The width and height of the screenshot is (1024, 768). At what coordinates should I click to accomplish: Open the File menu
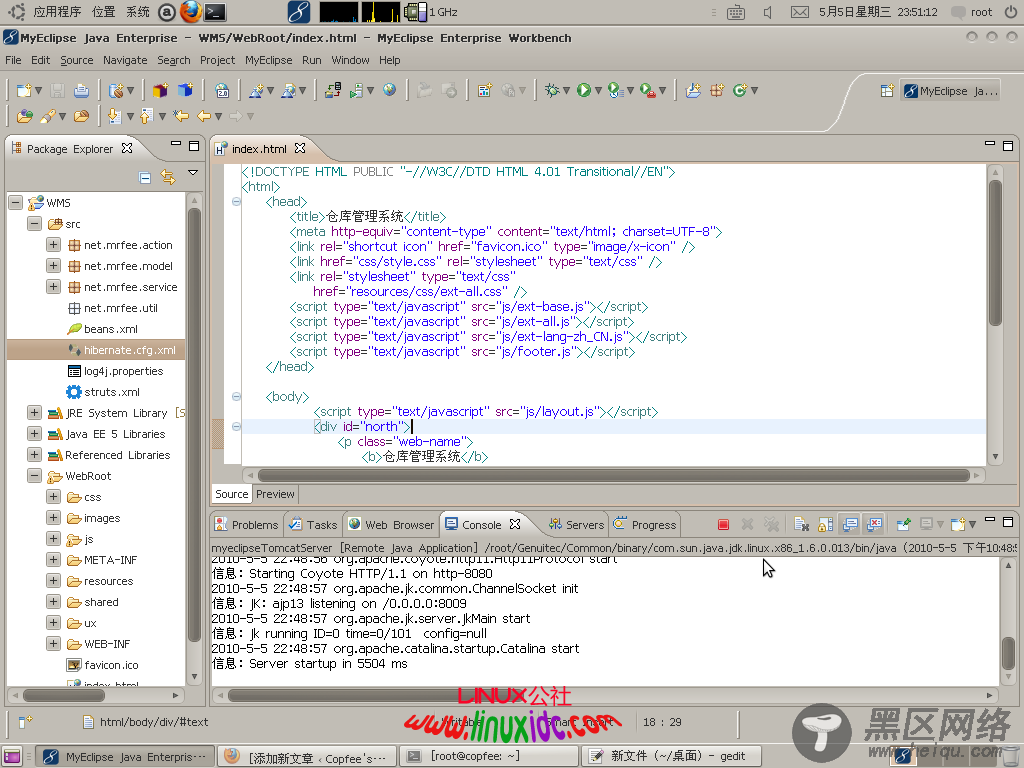(x=13, y=60)
